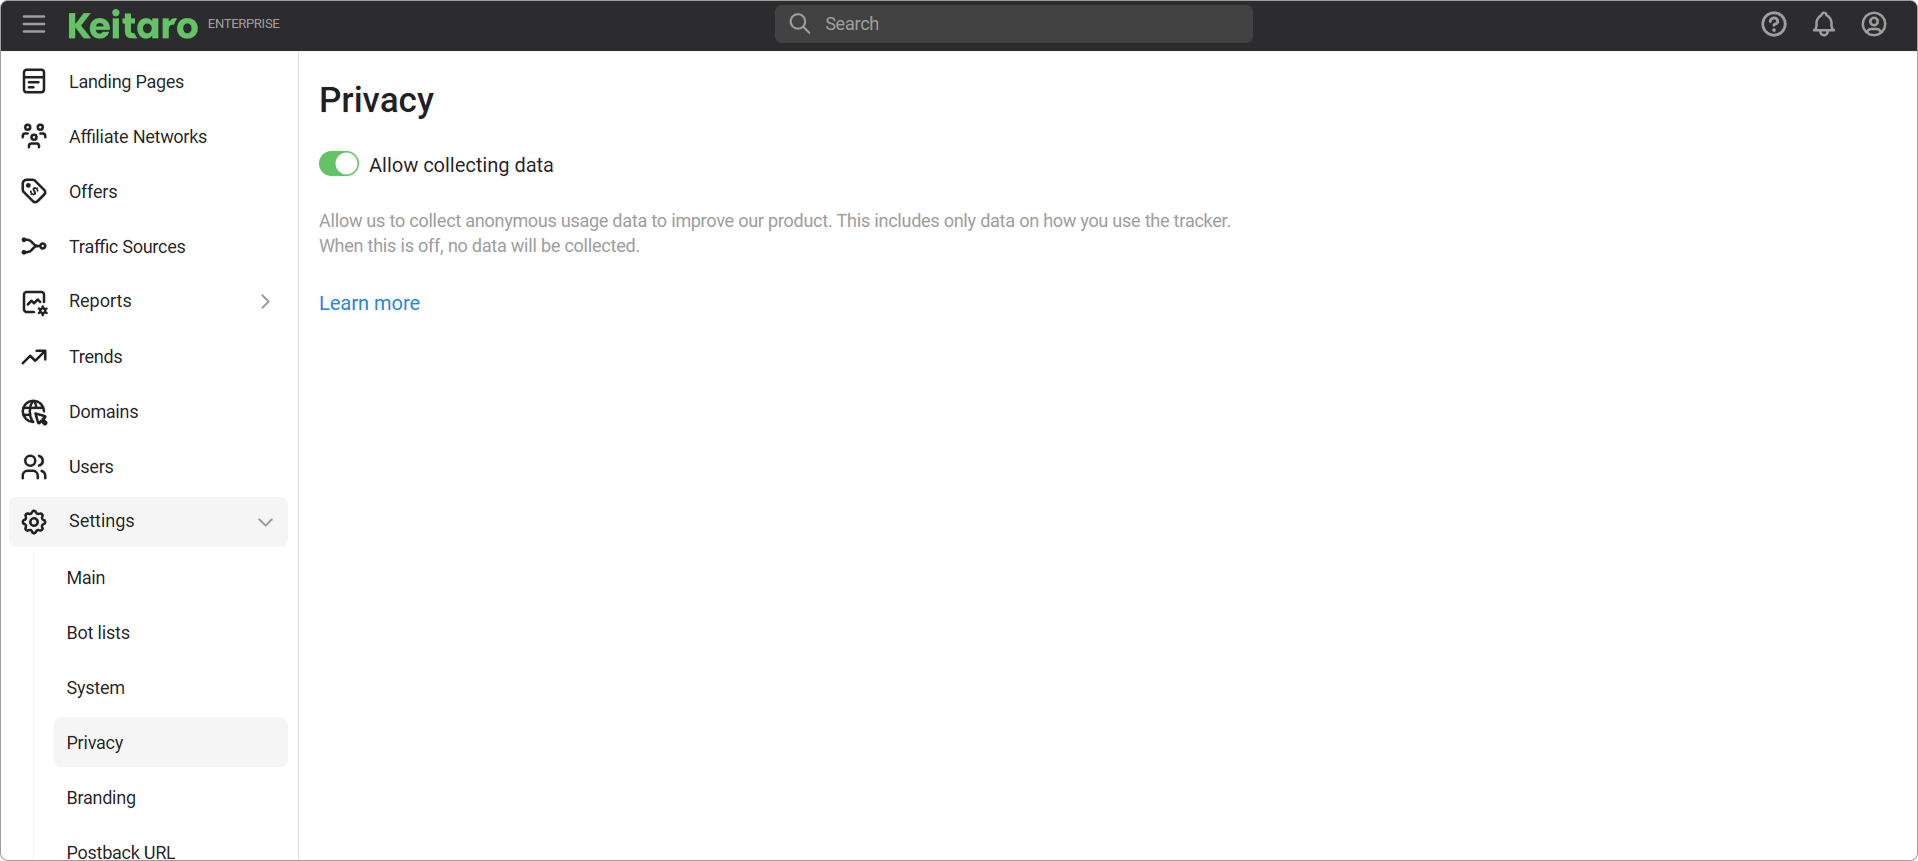1918x861 pixels.
Task: Go to the Users page
Action: coord(91,467)
